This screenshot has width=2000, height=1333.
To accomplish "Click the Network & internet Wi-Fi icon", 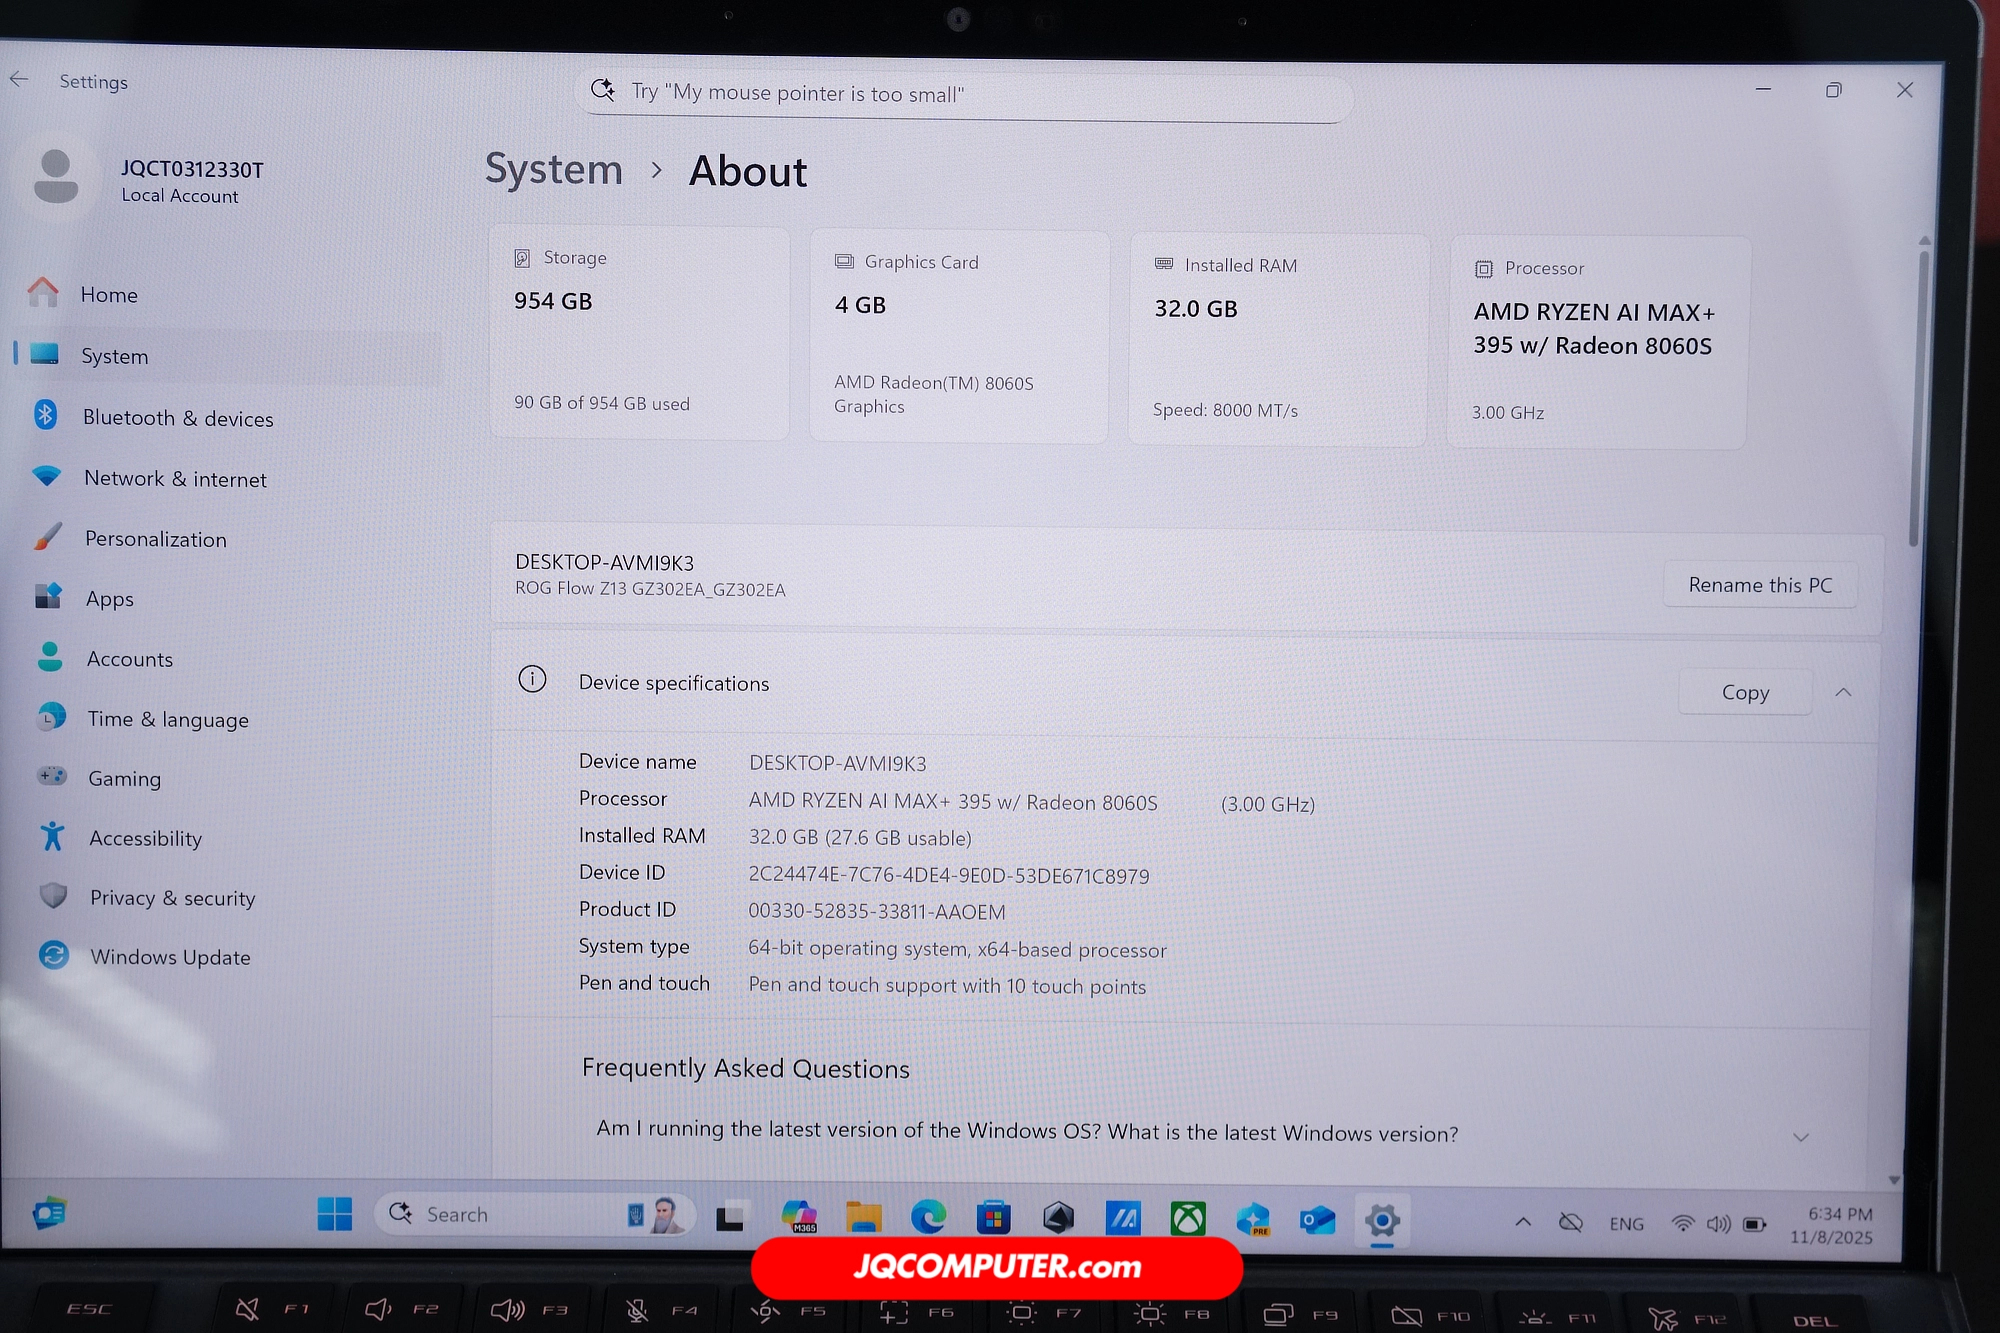I will coord(46,476).
